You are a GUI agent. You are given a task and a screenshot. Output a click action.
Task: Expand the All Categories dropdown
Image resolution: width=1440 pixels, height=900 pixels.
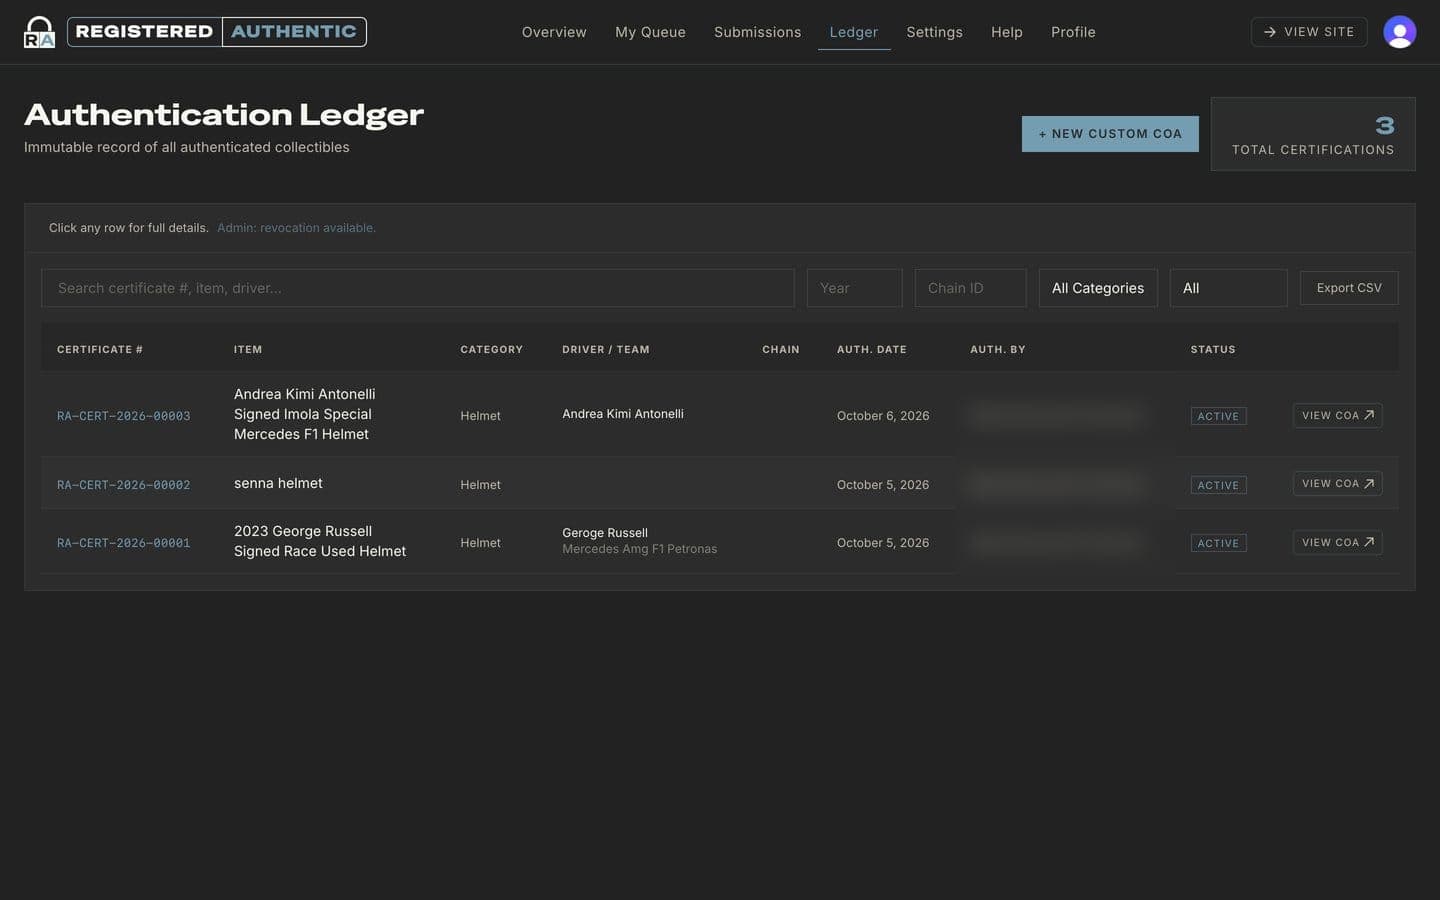[1098, 288]
